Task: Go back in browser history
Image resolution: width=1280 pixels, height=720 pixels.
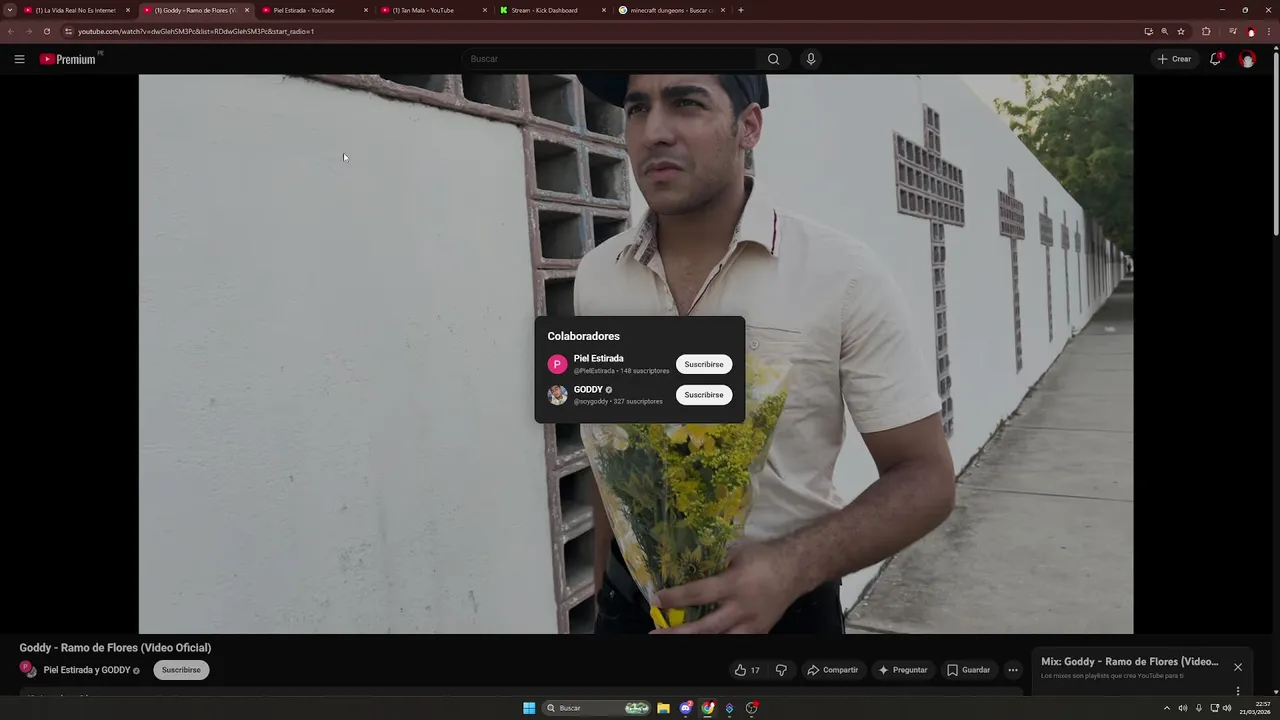Action: (11, 31)
